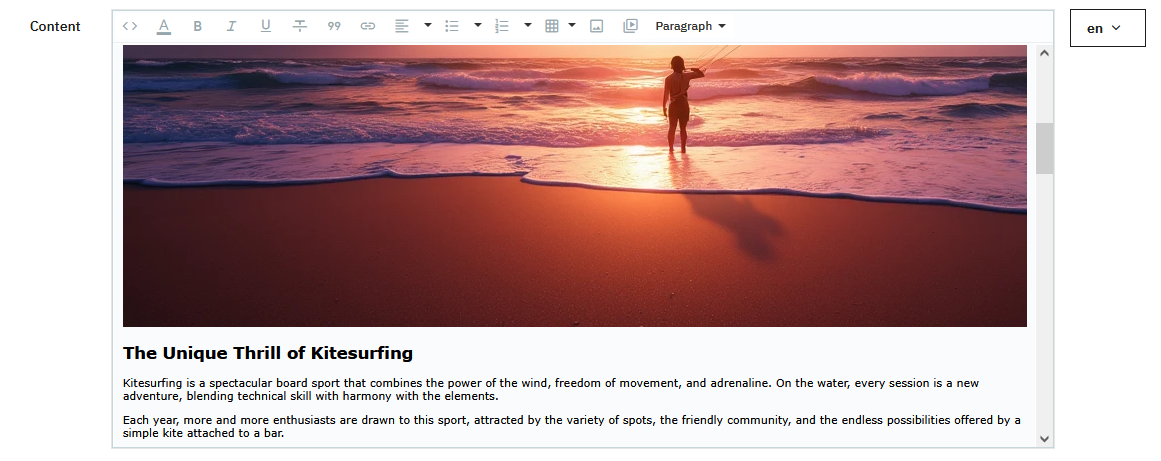Open the table options dropdown arrow
Image resolution: width=1161 pixels, height=461 pixels.
[572, 26]
